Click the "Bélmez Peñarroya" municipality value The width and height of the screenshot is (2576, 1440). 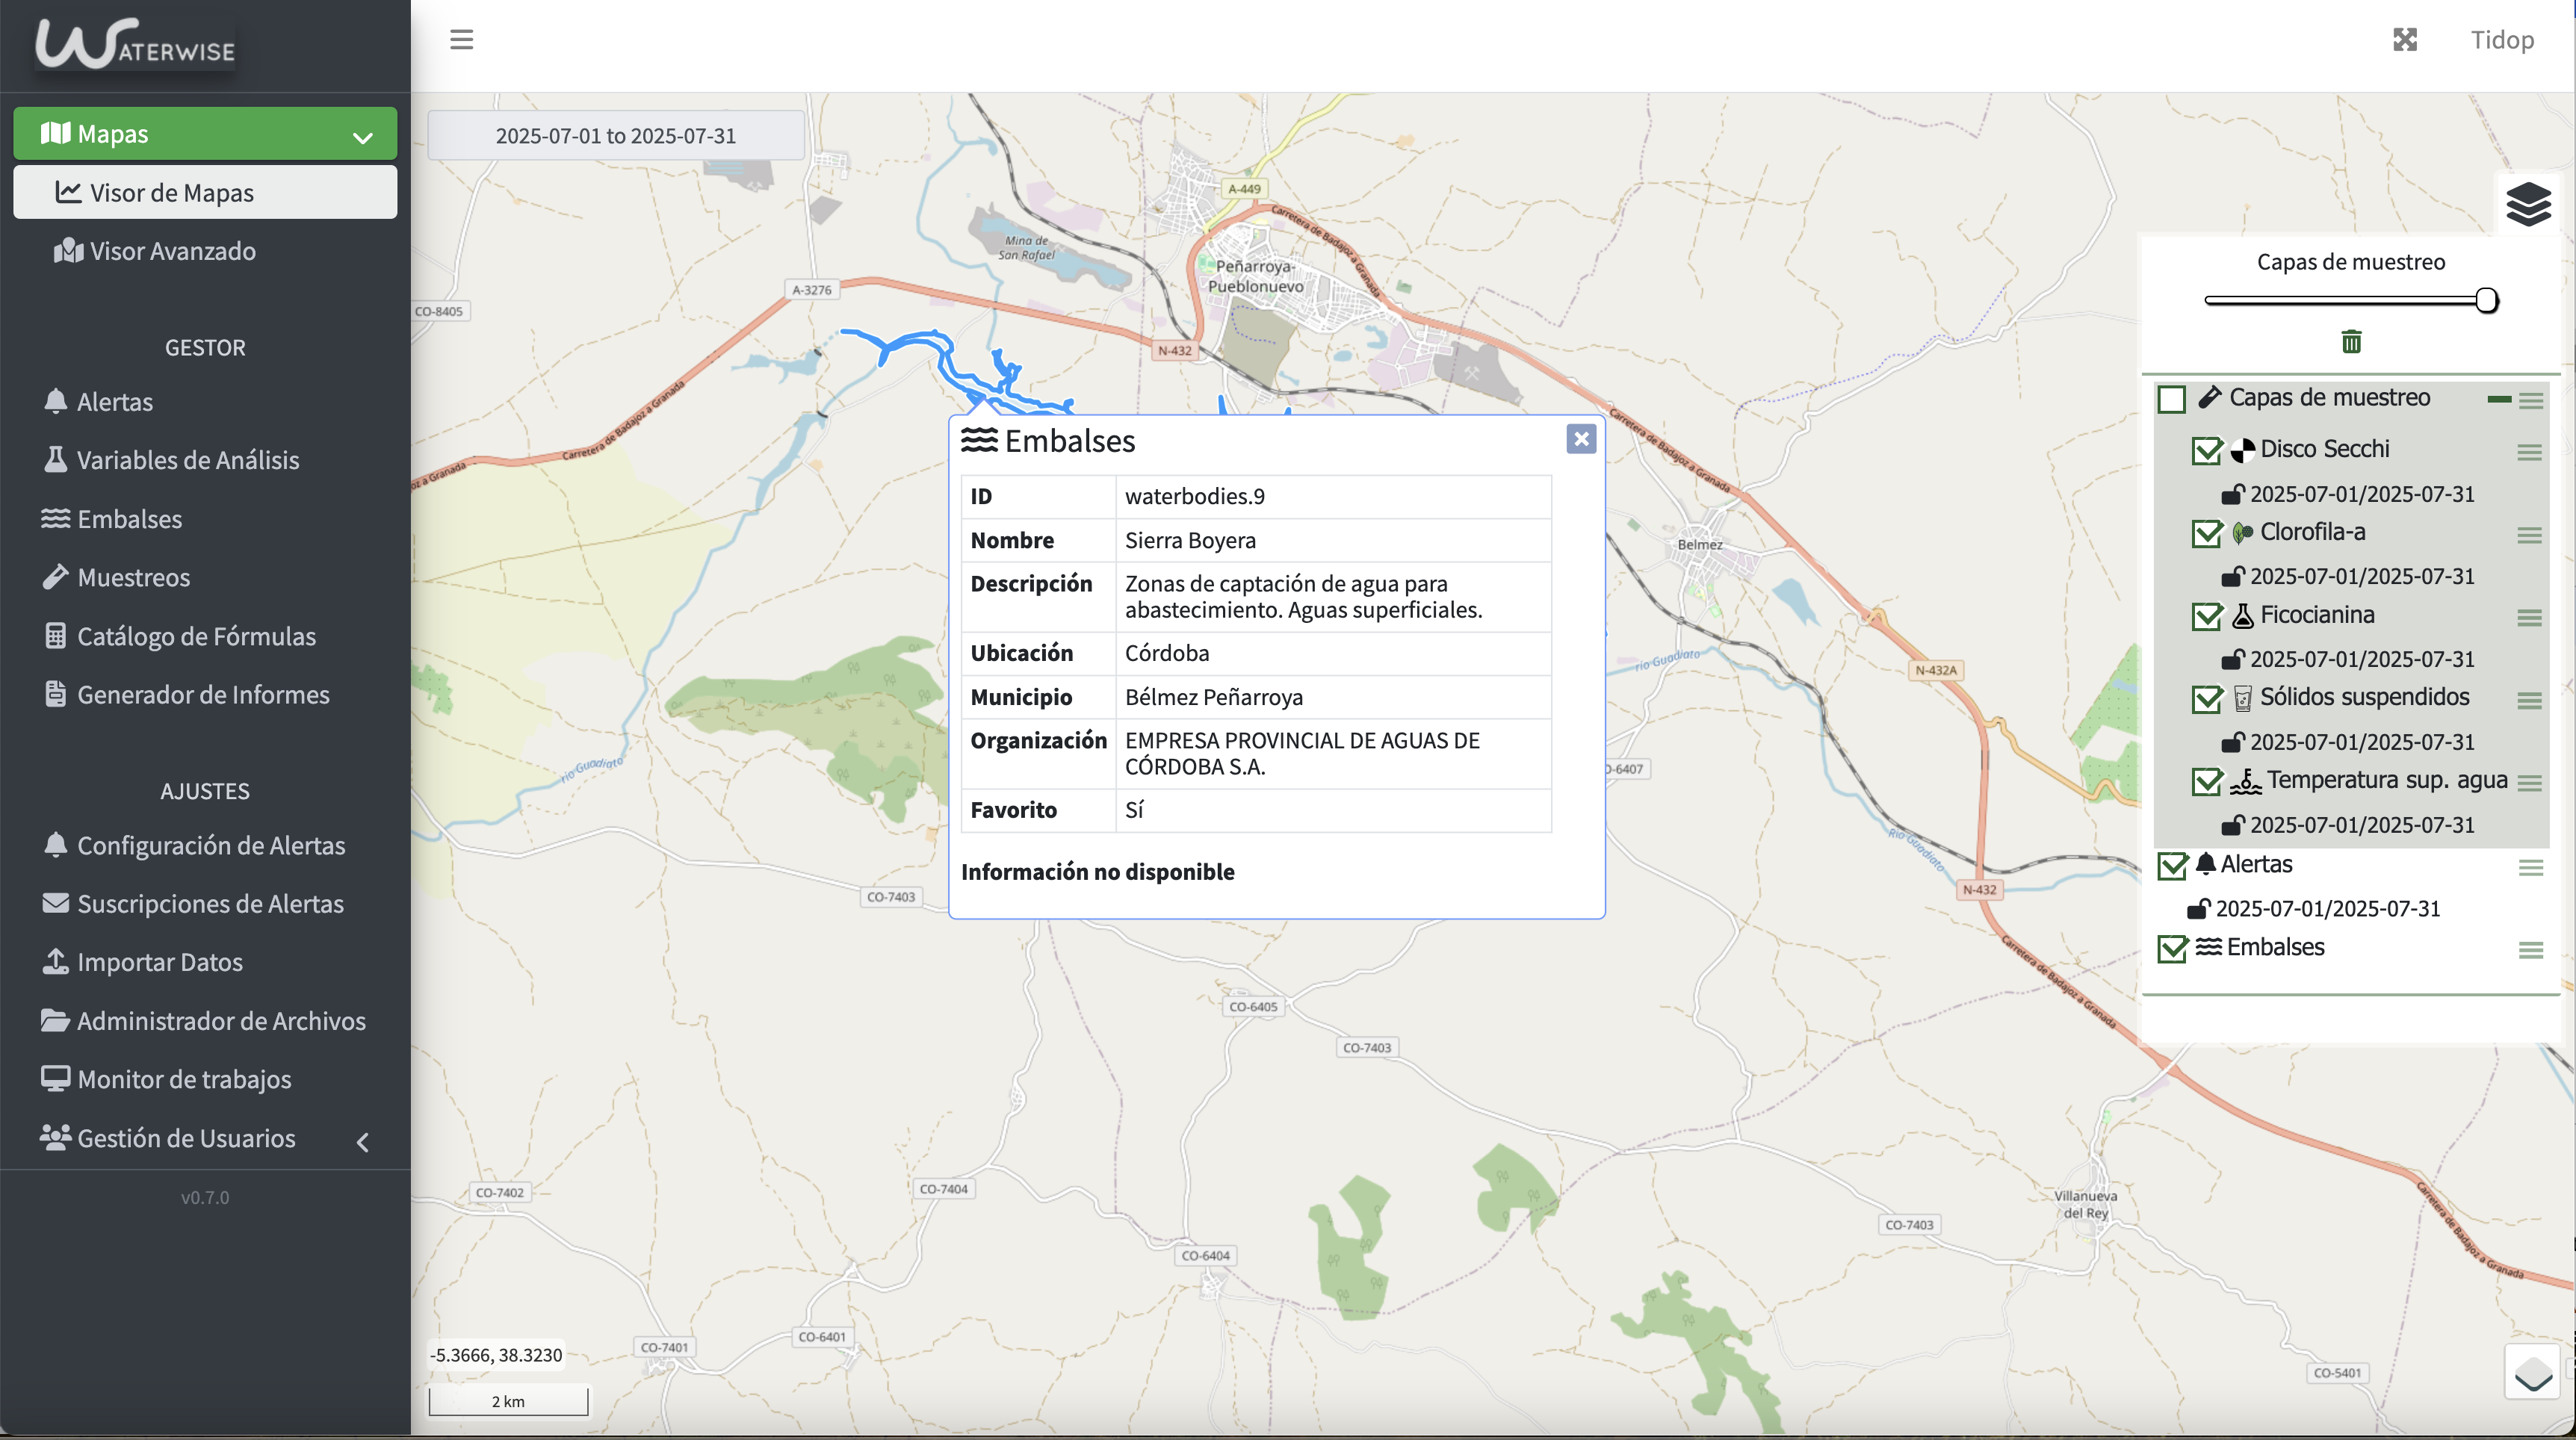pos(1214,697)
